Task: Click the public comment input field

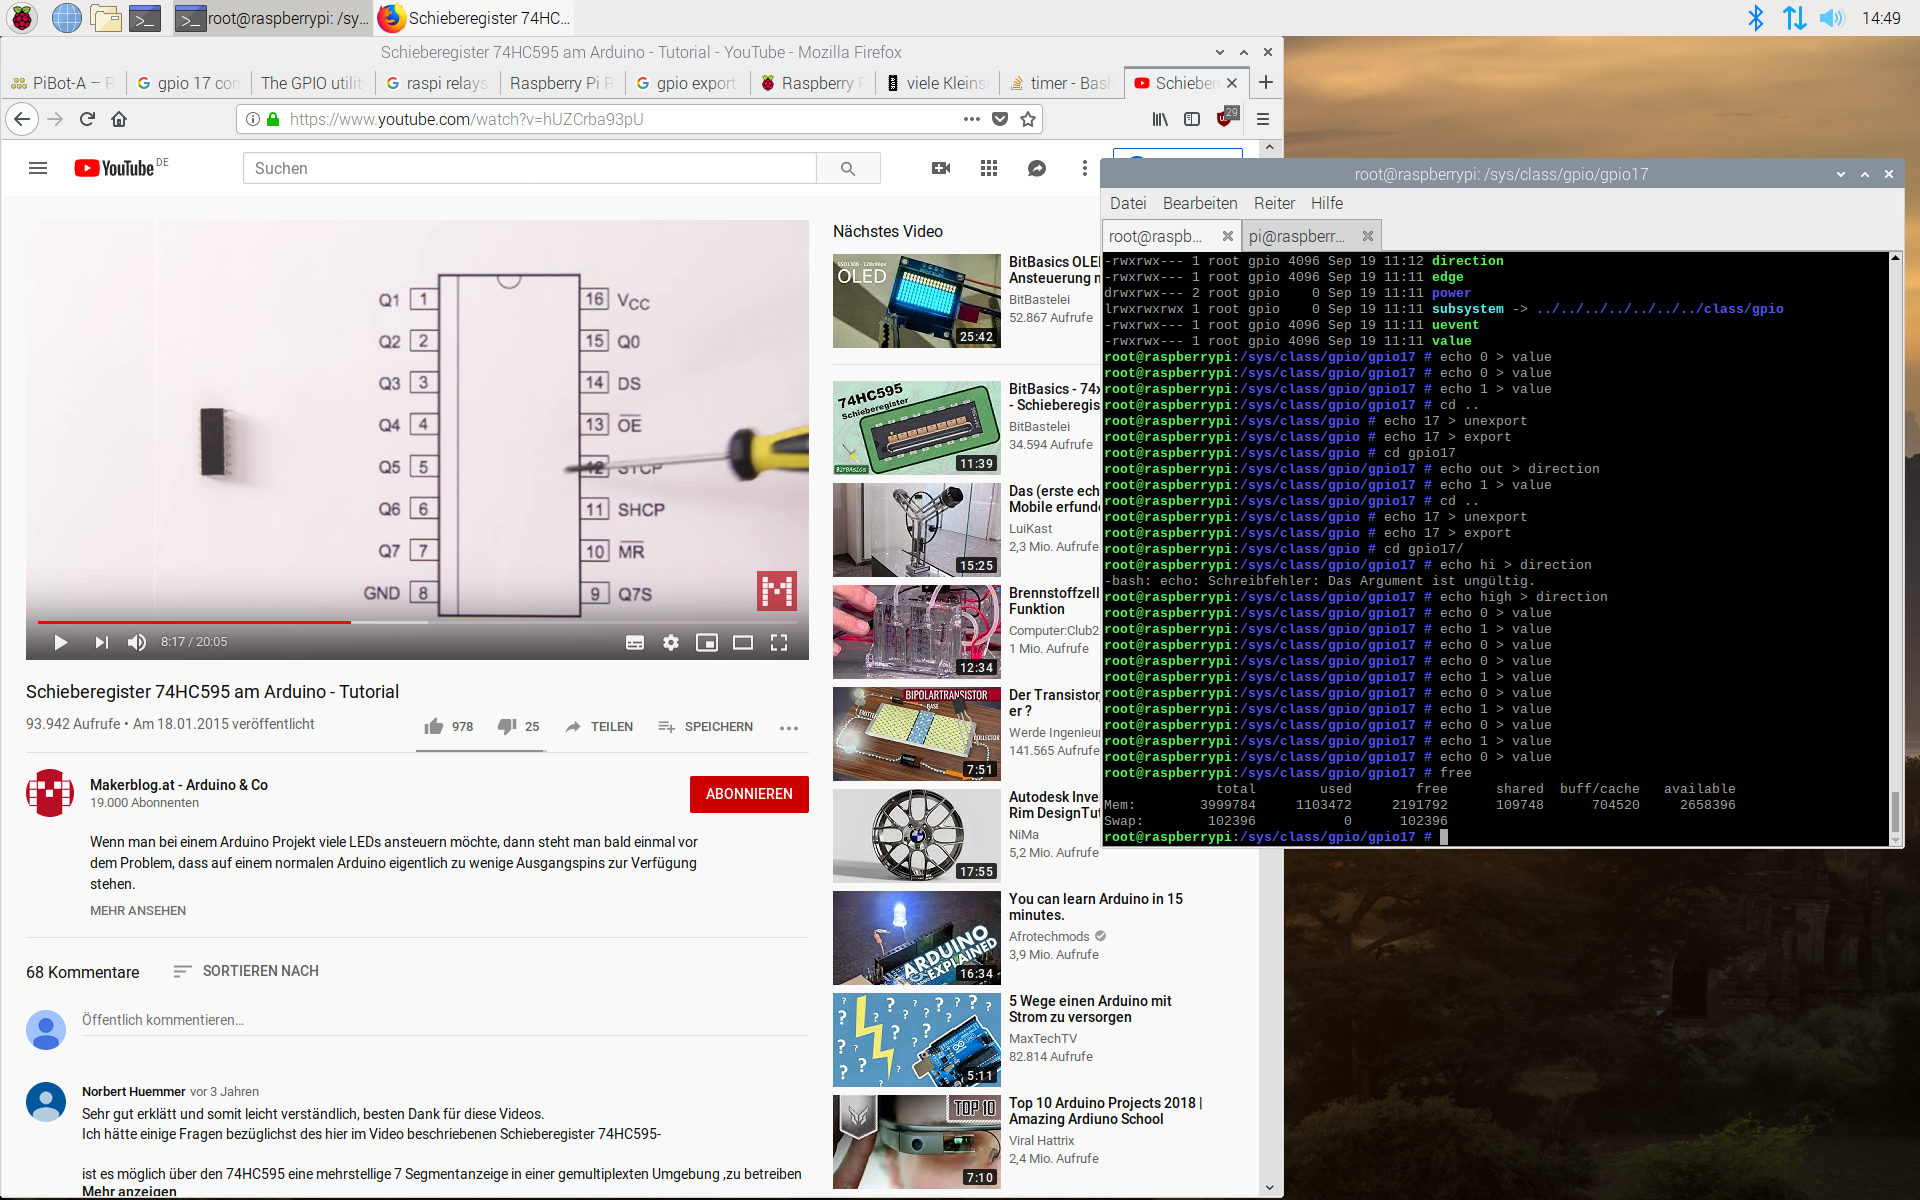Action: point(445,1021)
